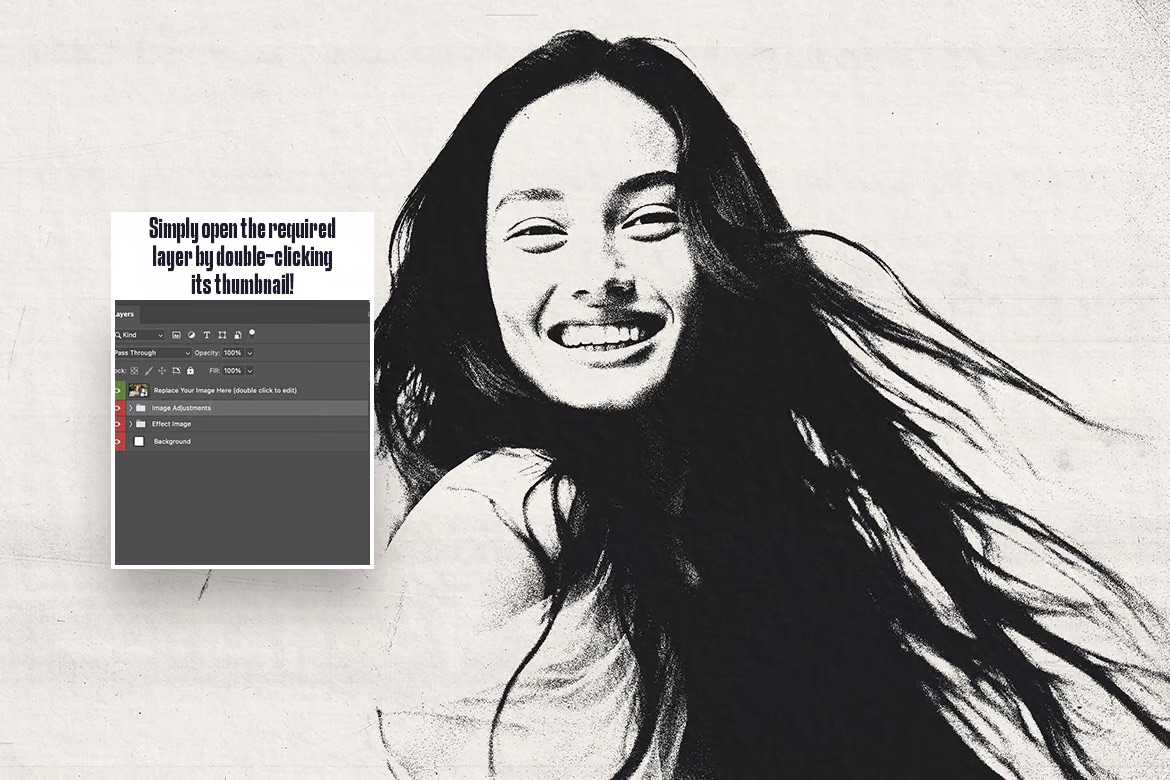Select the pixel layers filter icon
The image size is (1170, 780).
[x=177, y=335]
